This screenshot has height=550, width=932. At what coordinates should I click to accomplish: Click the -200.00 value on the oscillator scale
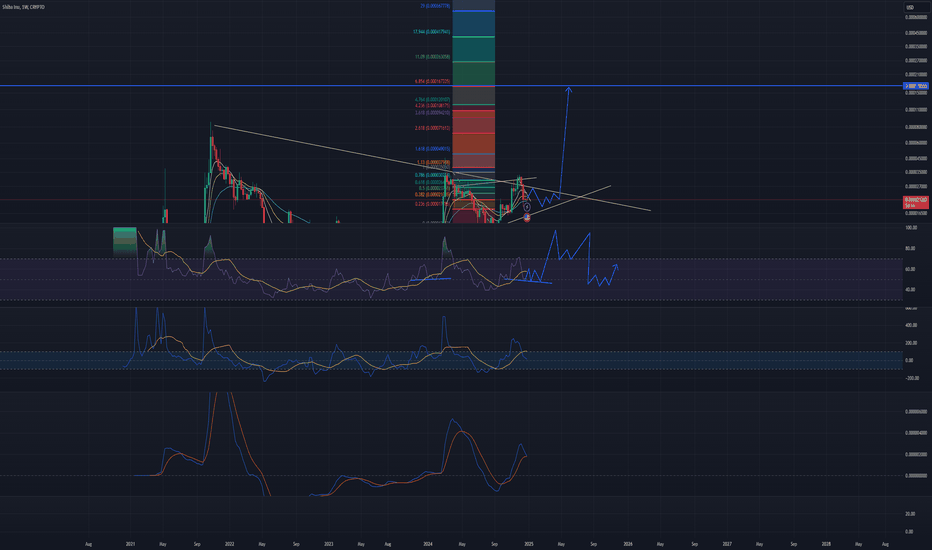point(912,378)
